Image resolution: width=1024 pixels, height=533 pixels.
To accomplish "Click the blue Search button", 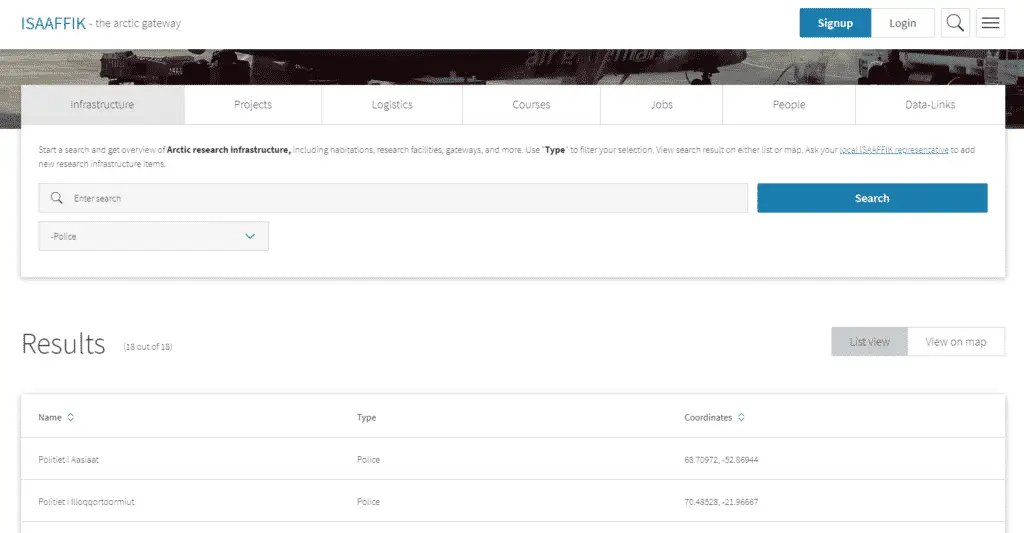I will [872, 198].
